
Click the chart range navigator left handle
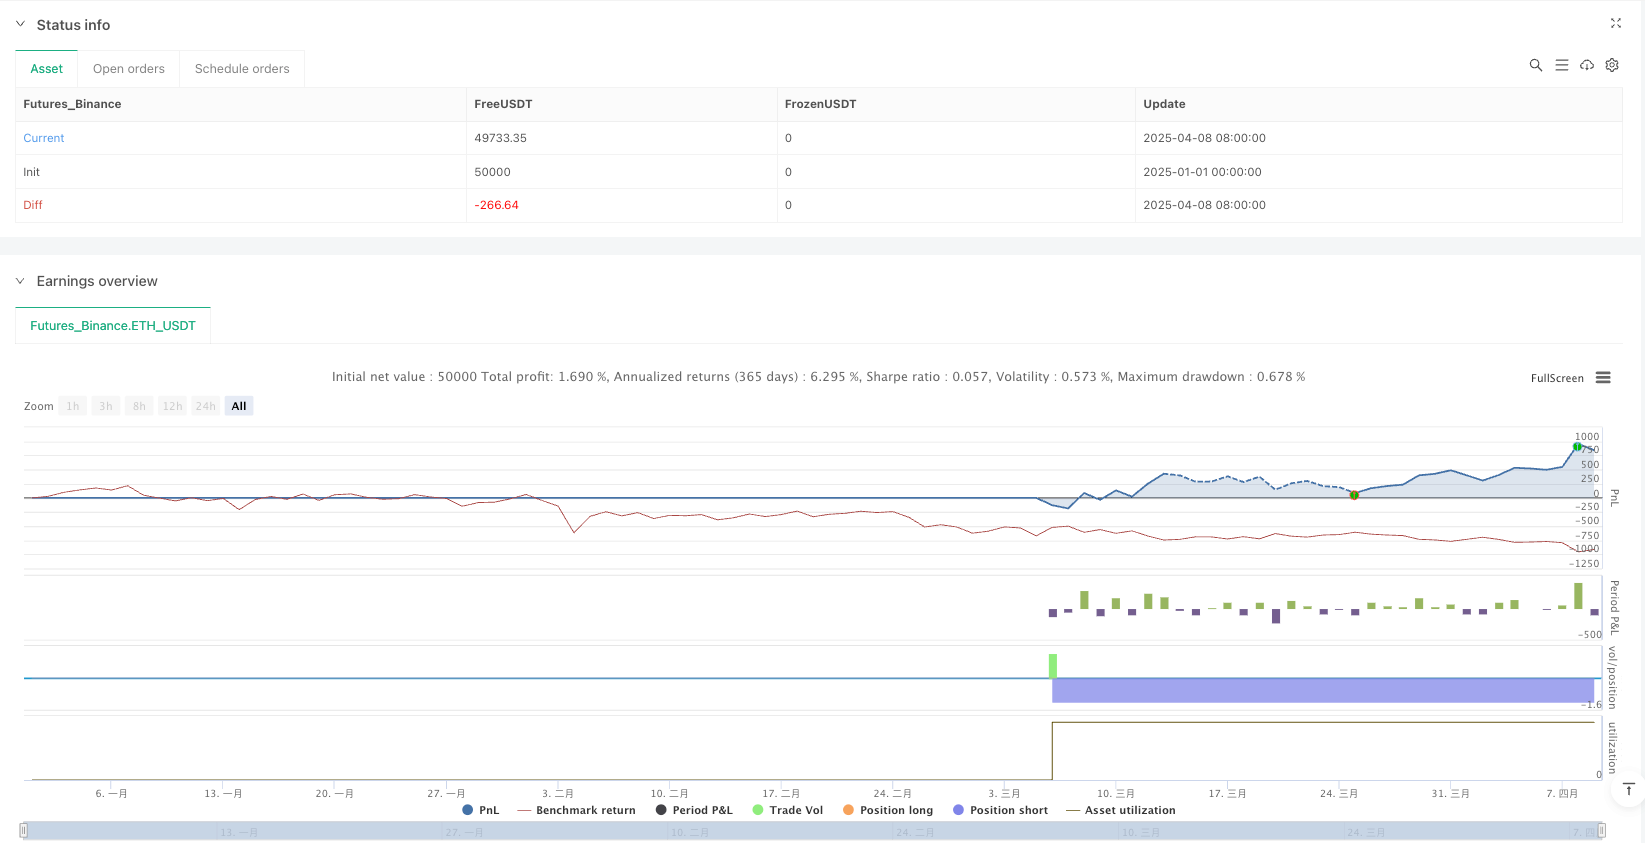coord(24,830)
